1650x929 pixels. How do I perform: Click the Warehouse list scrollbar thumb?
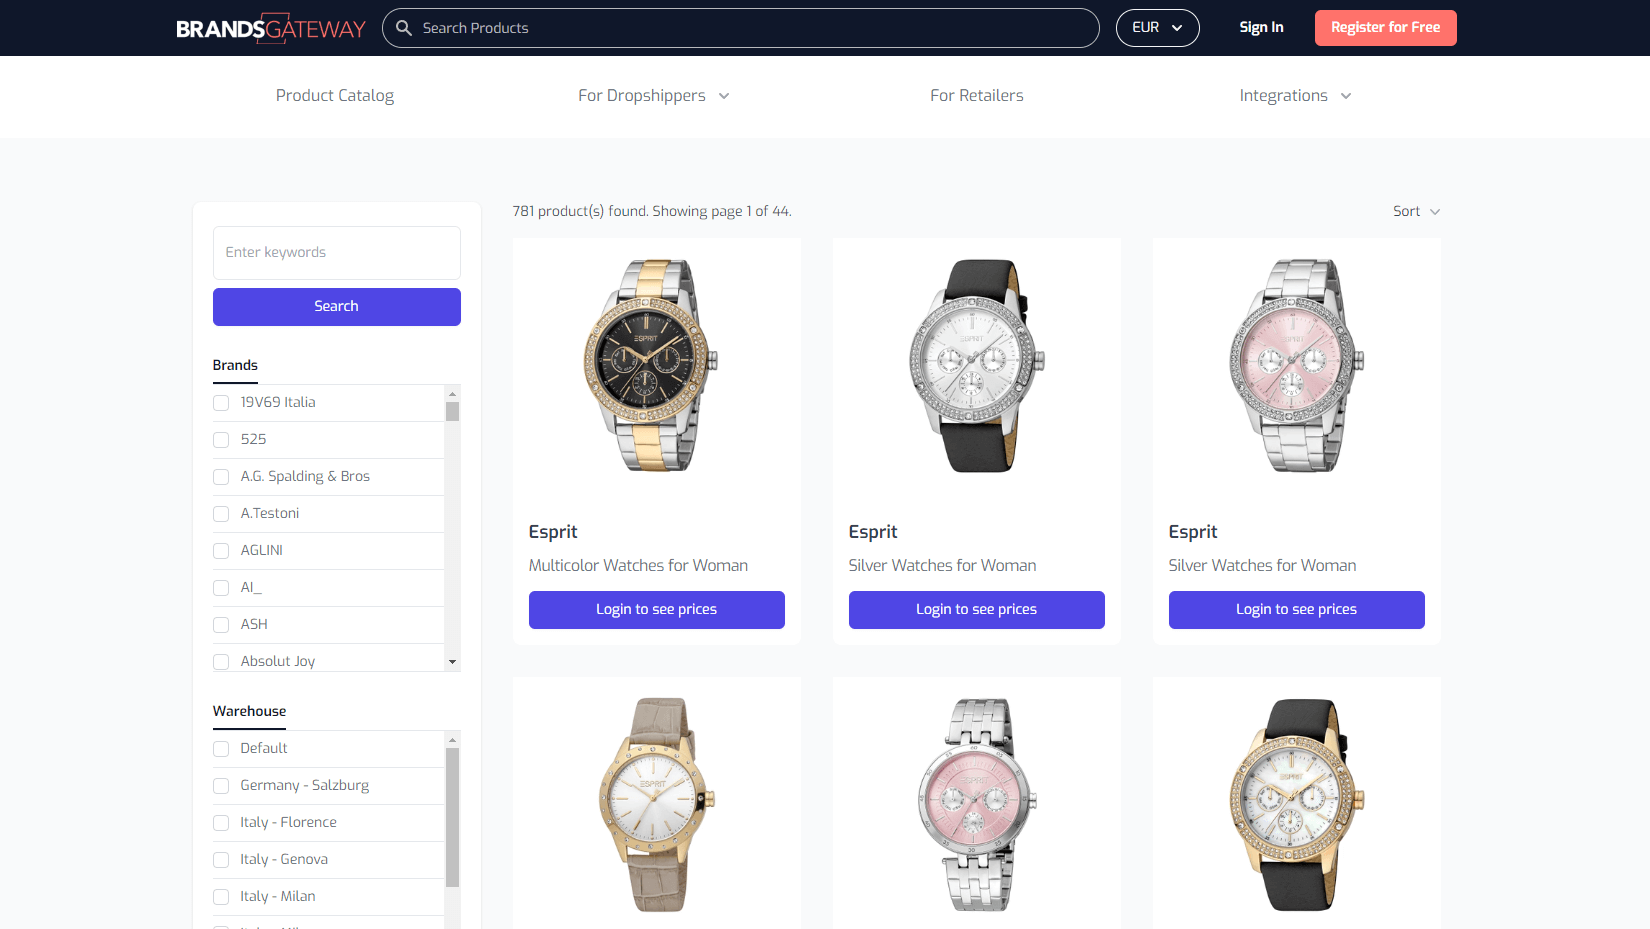[452, 818]
